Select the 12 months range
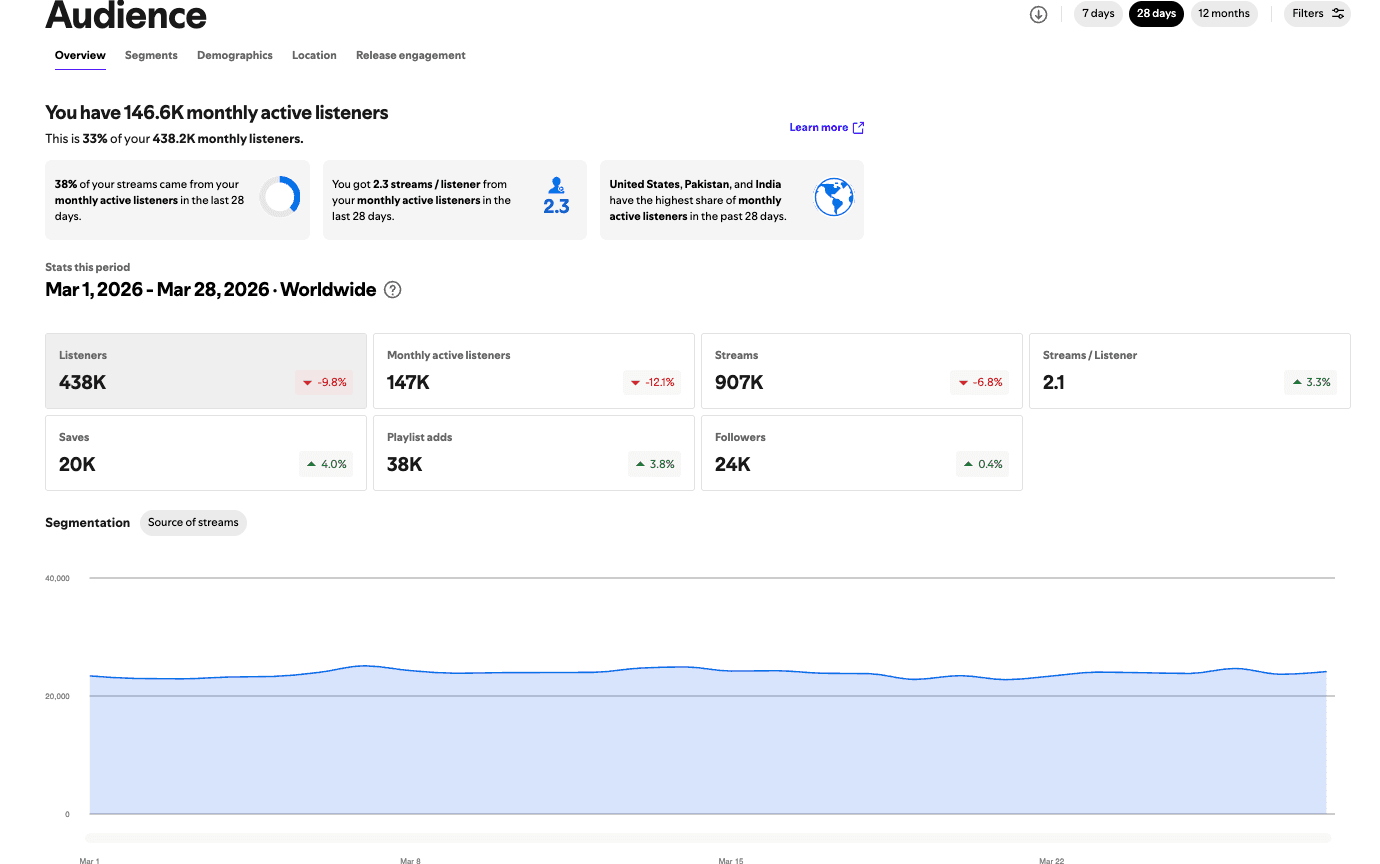This screenshot has height=864, width=1380. click(1224, 14)
